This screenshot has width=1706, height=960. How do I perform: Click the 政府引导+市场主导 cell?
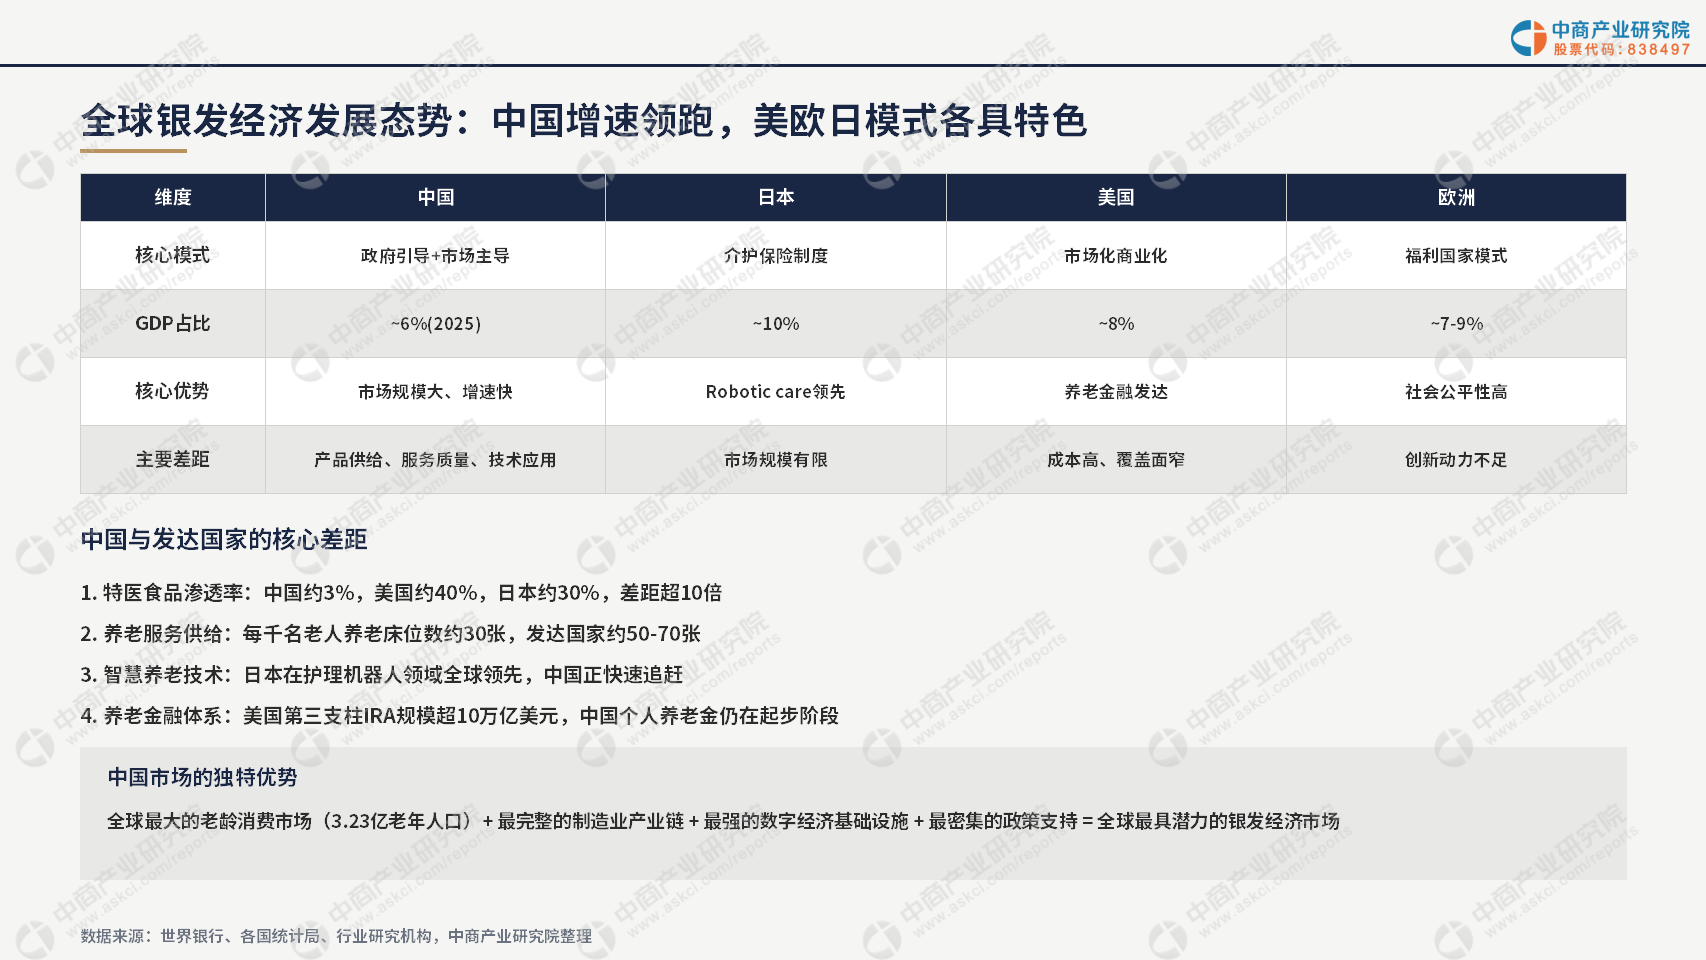click(436, 255)
